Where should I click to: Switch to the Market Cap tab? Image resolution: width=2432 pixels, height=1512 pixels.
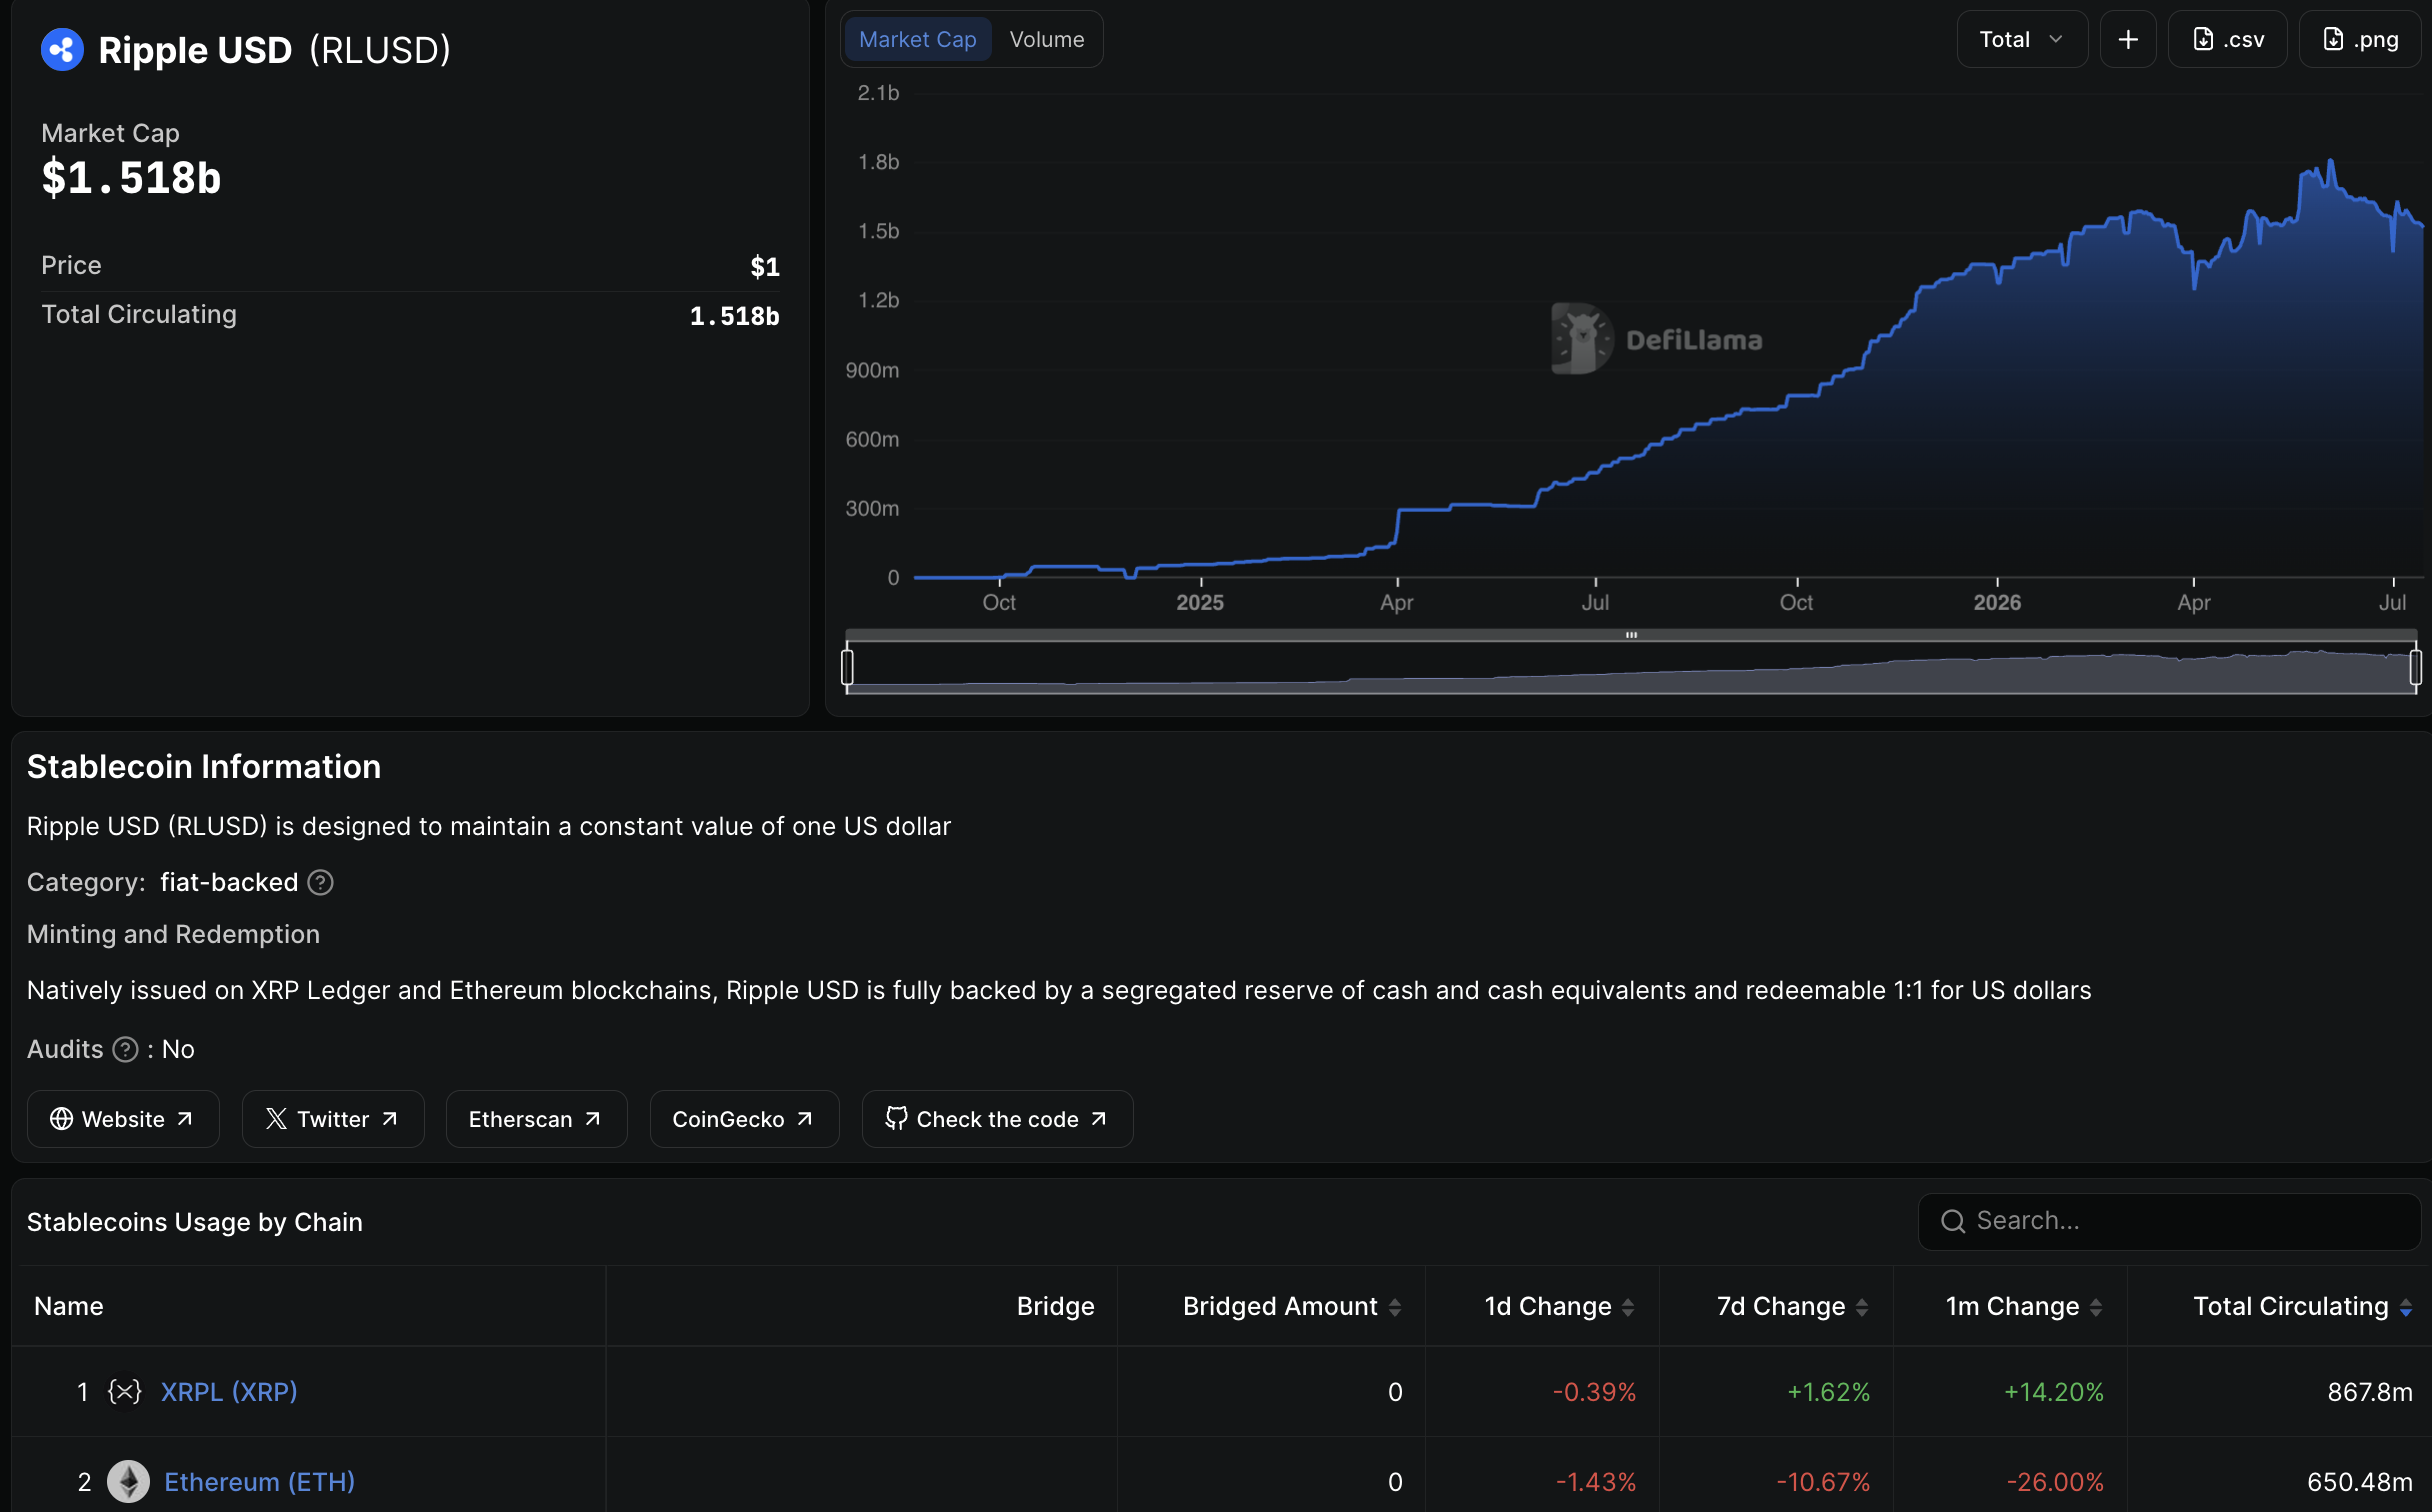[x=917, y=40]
